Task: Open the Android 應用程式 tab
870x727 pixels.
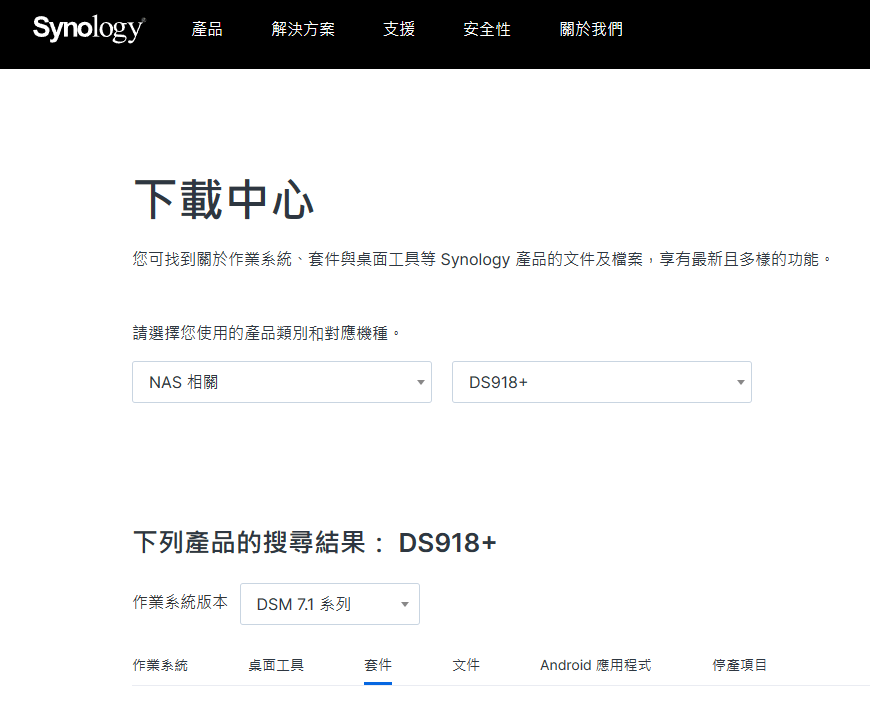Action: click(x=595, y=665)
